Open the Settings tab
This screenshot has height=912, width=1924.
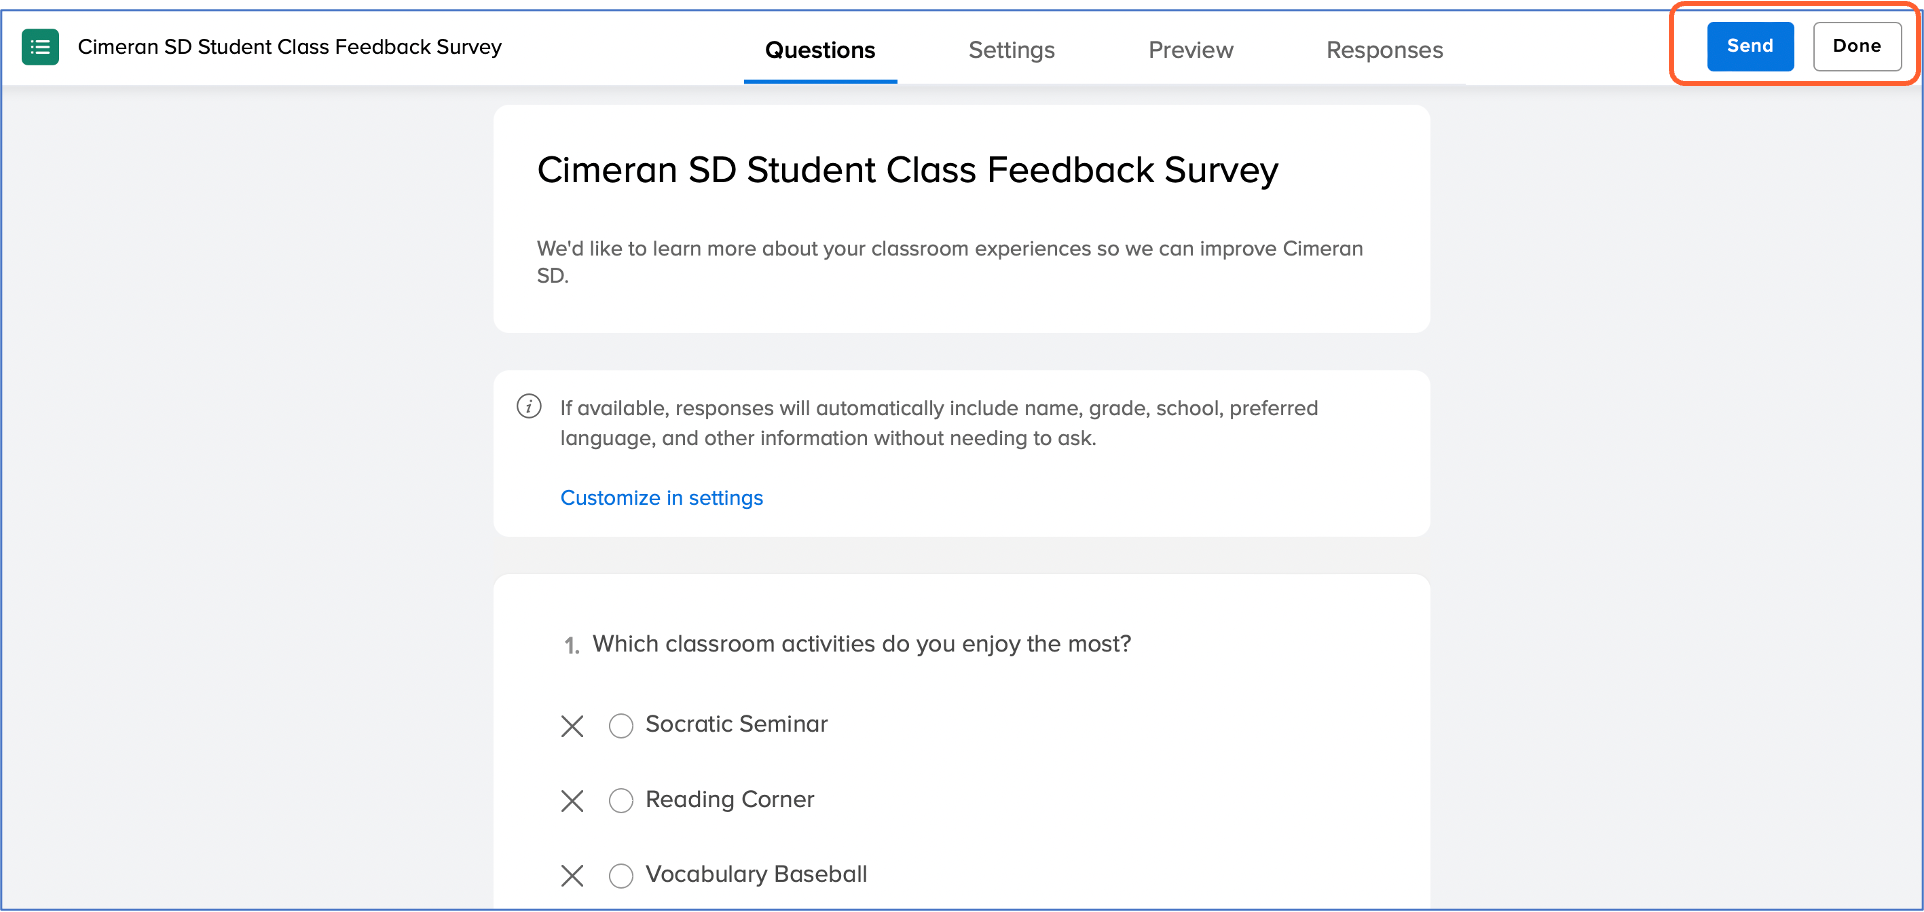click(1011, 50)
